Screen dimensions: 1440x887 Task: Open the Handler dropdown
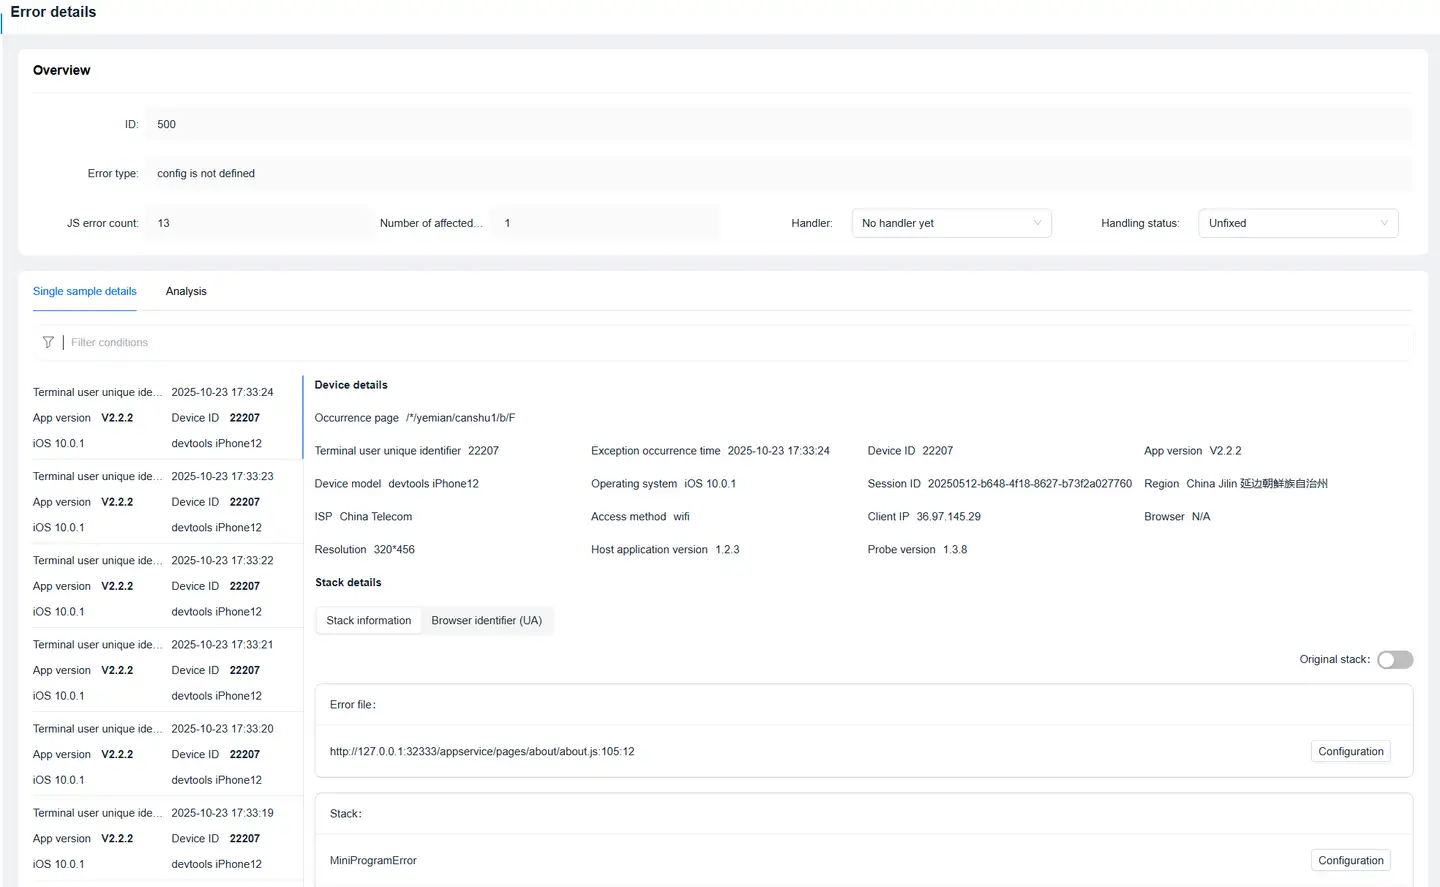950,223
